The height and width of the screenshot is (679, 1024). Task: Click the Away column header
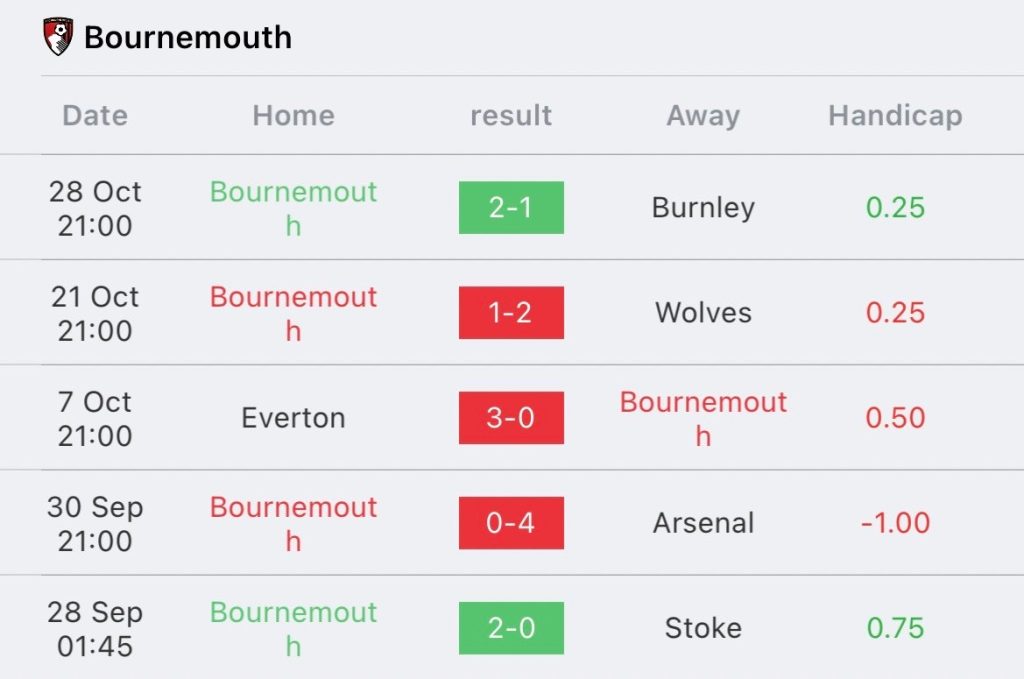tap(703, 116)
